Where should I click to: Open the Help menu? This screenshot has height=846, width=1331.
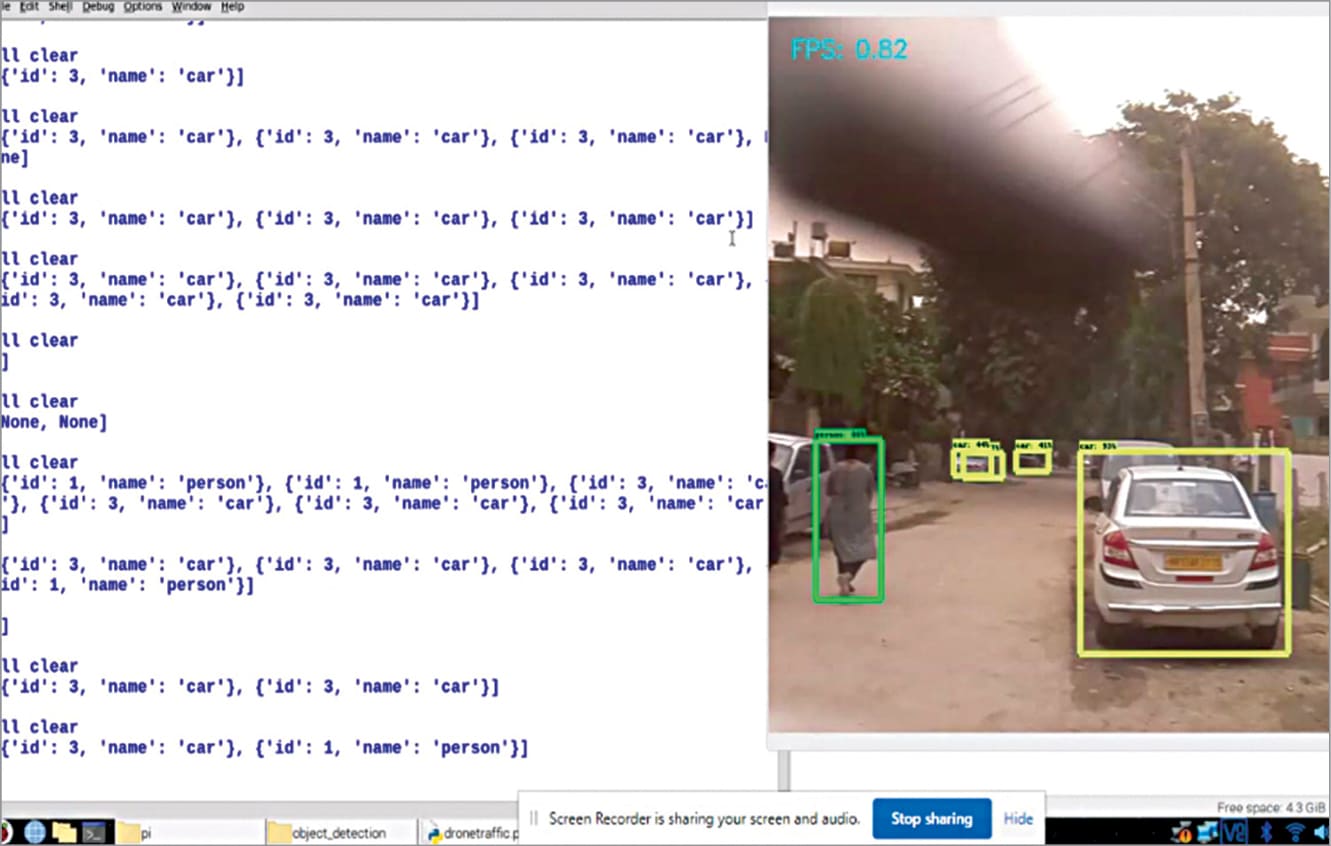(232, 6)
